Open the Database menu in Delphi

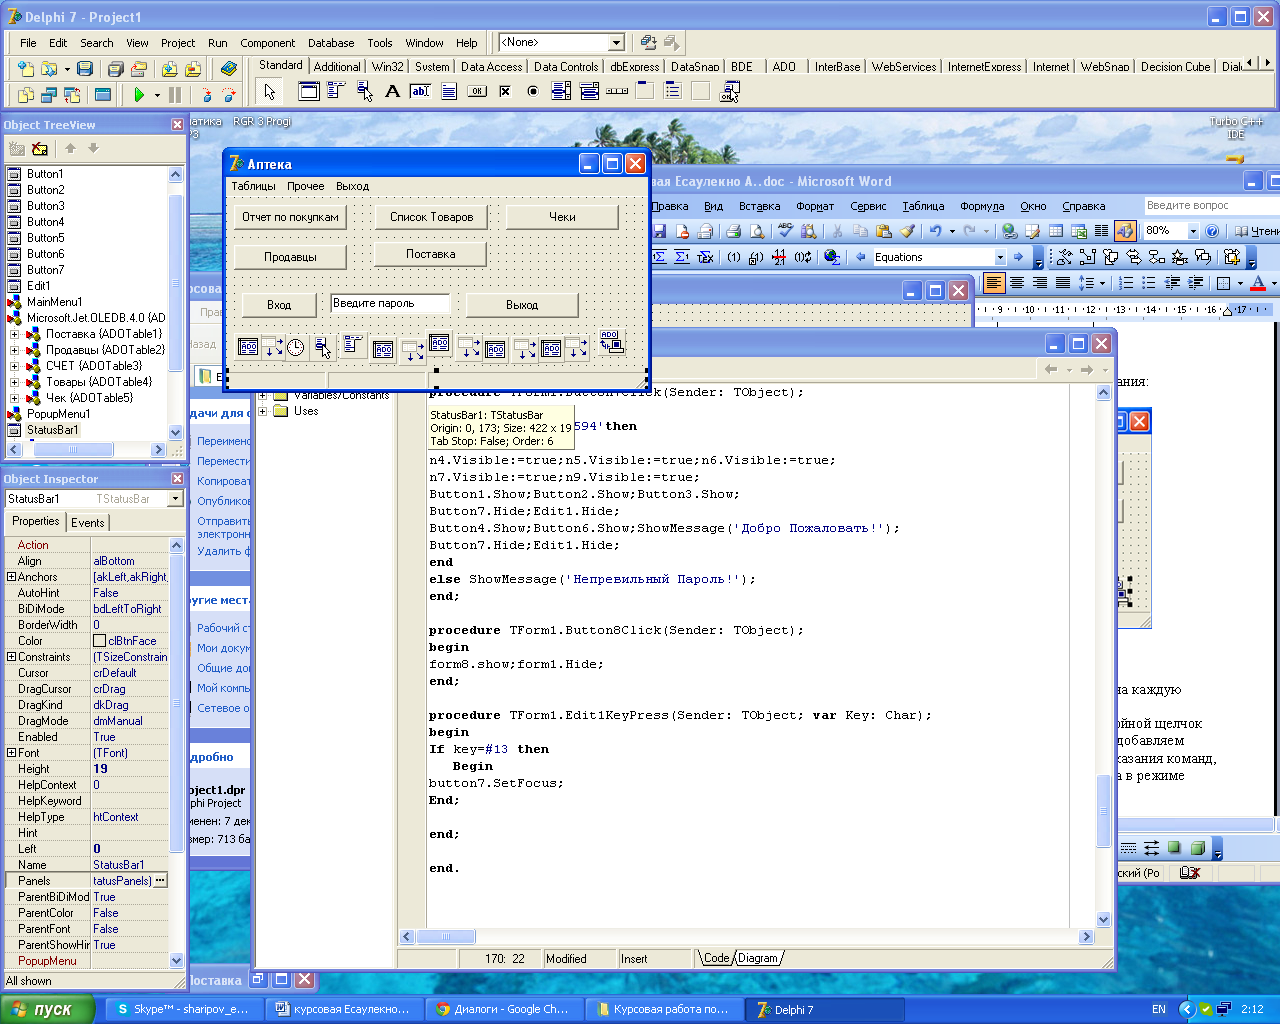[x=331, y=43]
